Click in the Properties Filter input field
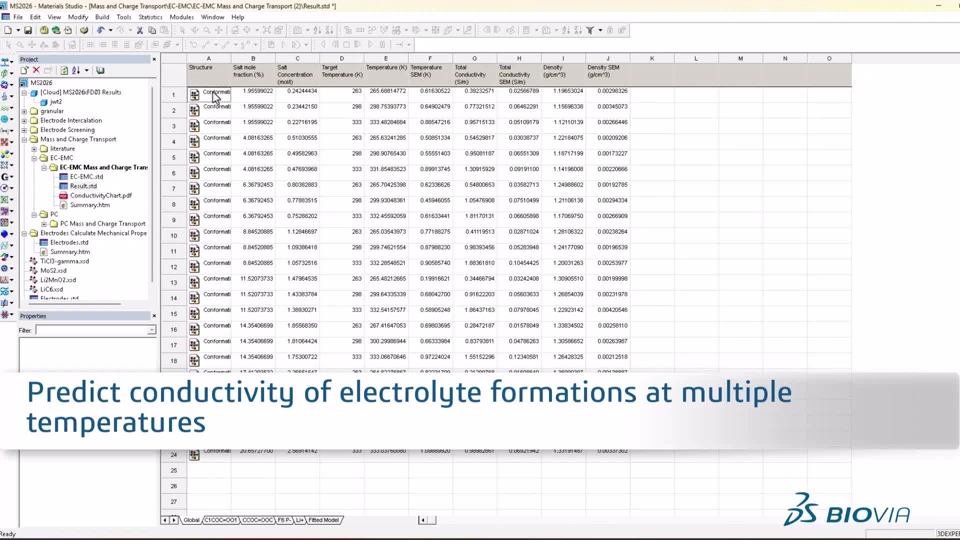 tap(91, 330)
